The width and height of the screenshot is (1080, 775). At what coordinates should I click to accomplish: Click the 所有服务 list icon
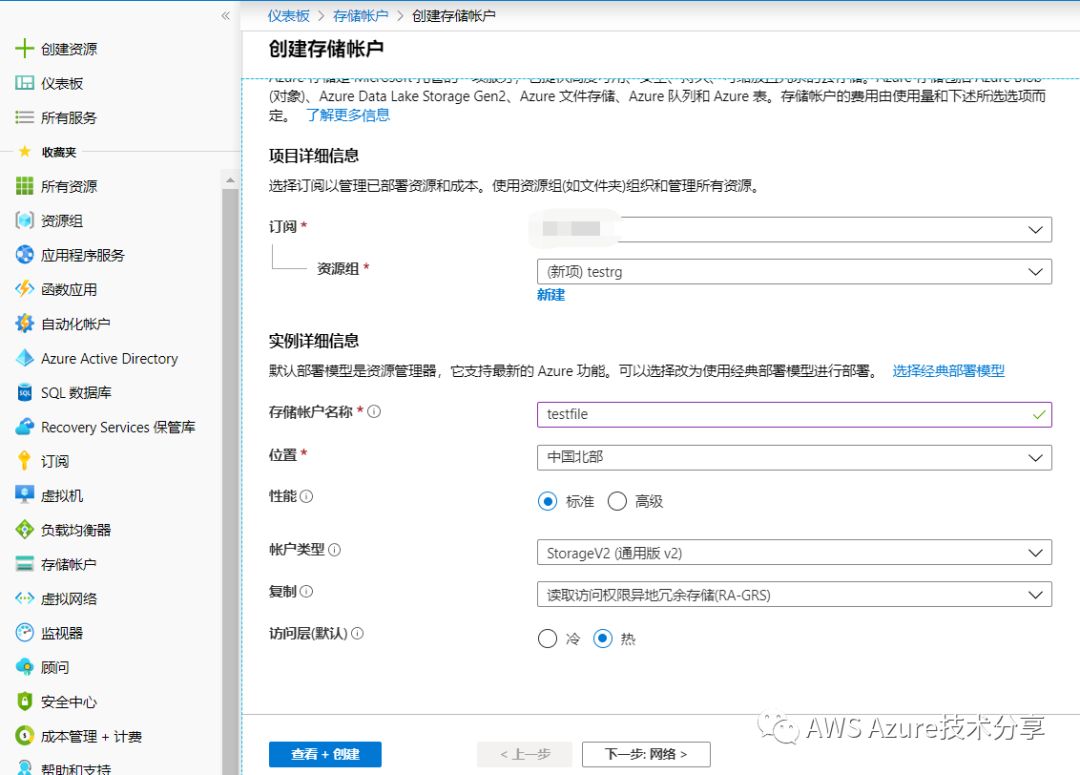tap(24, 117)
